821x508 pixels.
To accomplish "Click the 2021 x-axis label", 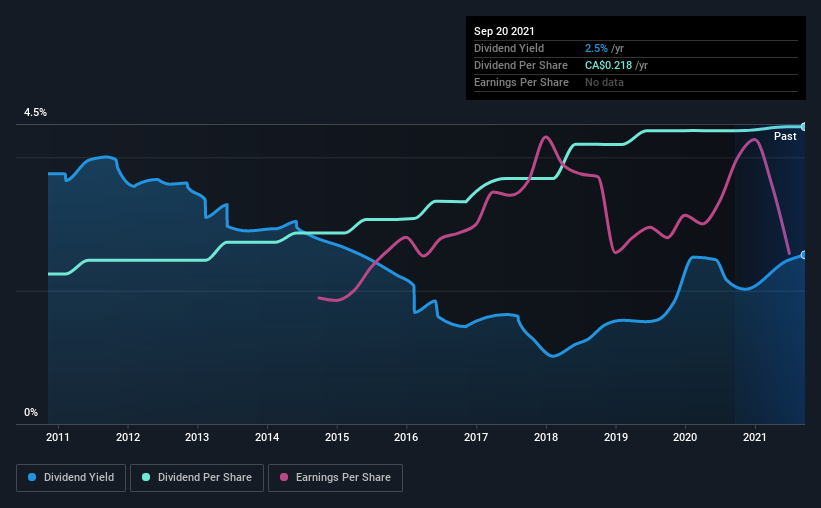I will [x=755, y=437].
